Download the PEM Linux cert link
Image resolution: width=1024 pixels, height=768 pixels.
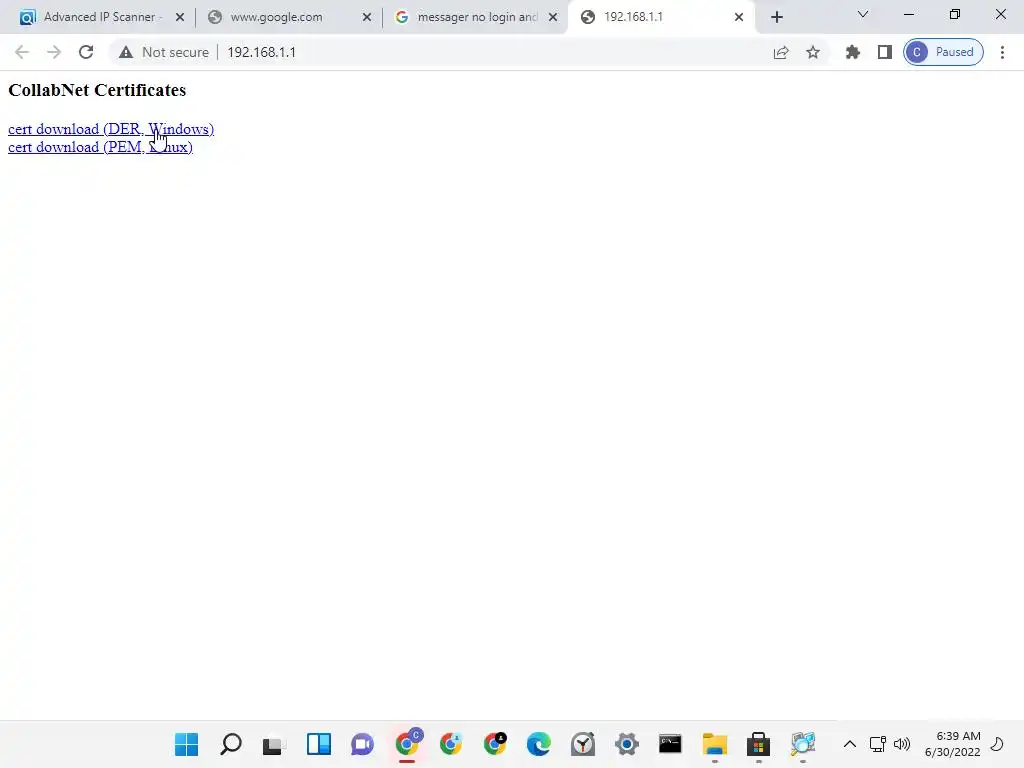point(101,147)
